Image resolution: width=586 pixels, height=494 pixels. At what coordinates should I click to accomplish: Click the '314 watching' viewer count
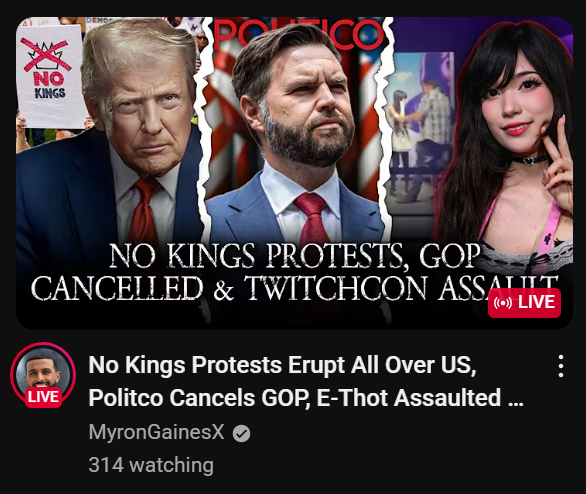pyautogui.click(x=151, y=465)
